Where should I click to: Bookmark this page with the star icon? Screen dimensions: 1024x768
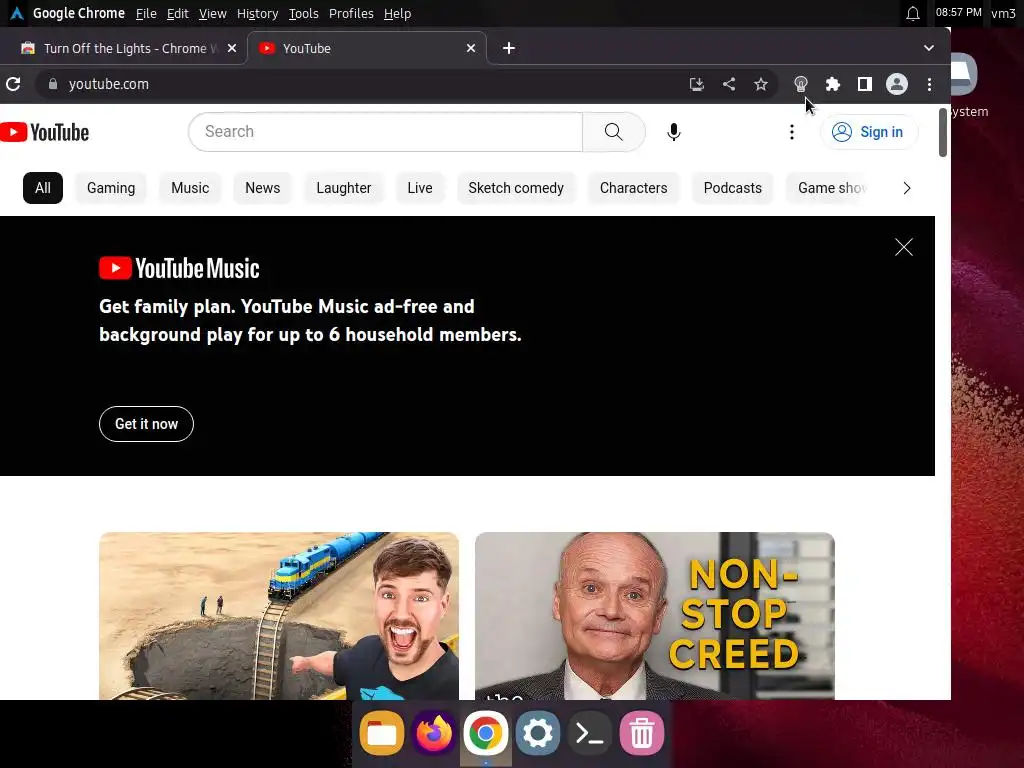[x=761, y=84]
